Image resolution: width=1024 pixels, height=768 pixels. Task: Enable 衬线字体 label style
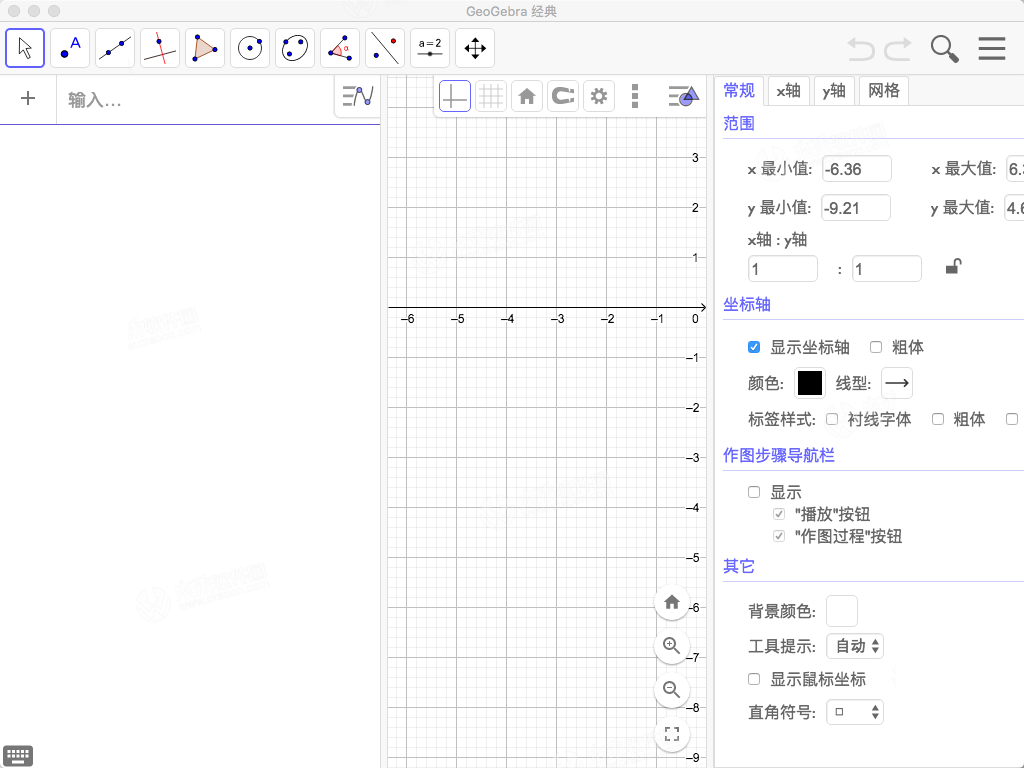point(832,419)
